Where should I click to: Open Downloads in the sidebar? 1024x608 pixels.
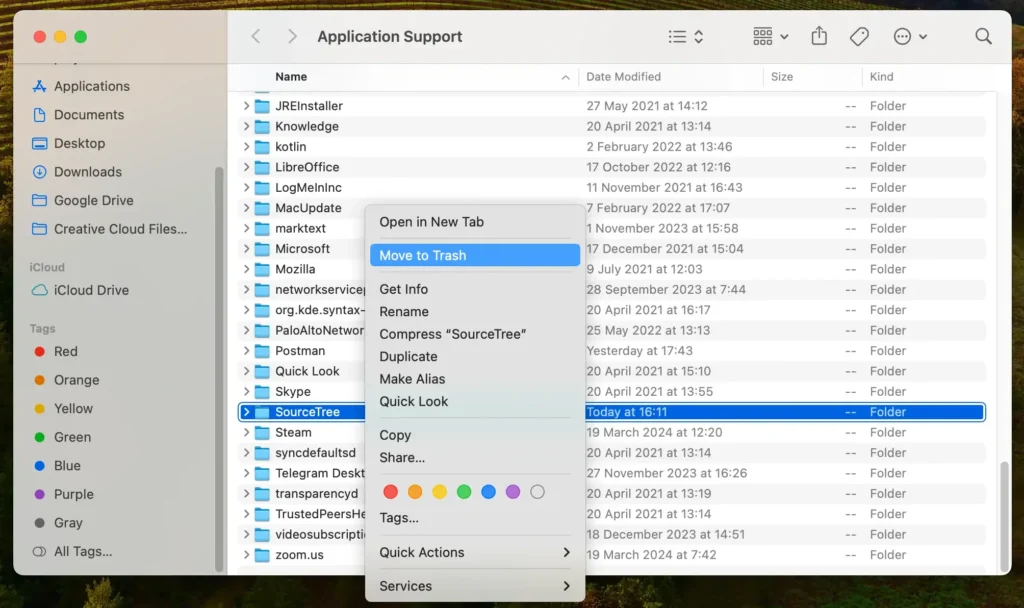click(77, 172)
